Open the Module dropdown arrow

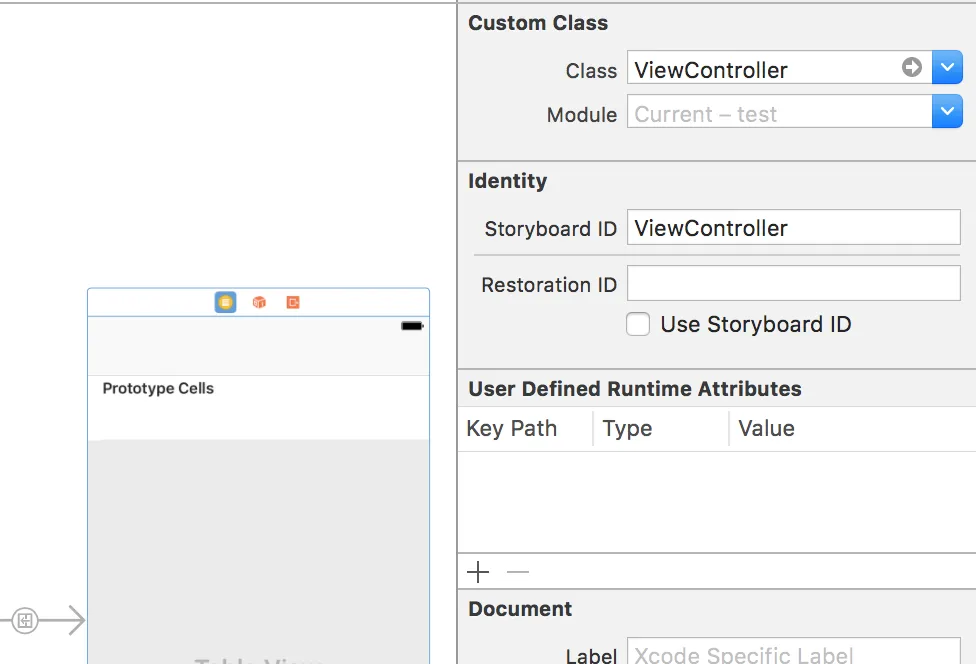[x=947, y=112]
